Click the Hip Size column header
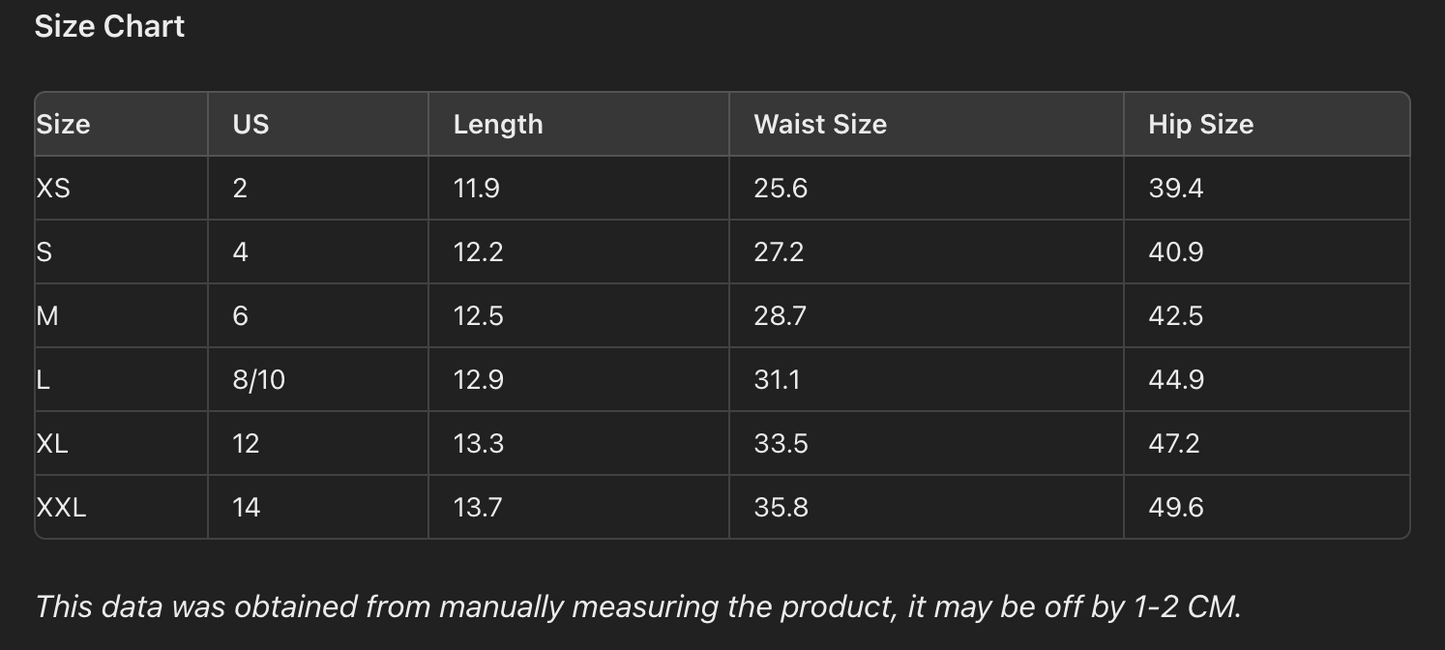 [1200, 124]
